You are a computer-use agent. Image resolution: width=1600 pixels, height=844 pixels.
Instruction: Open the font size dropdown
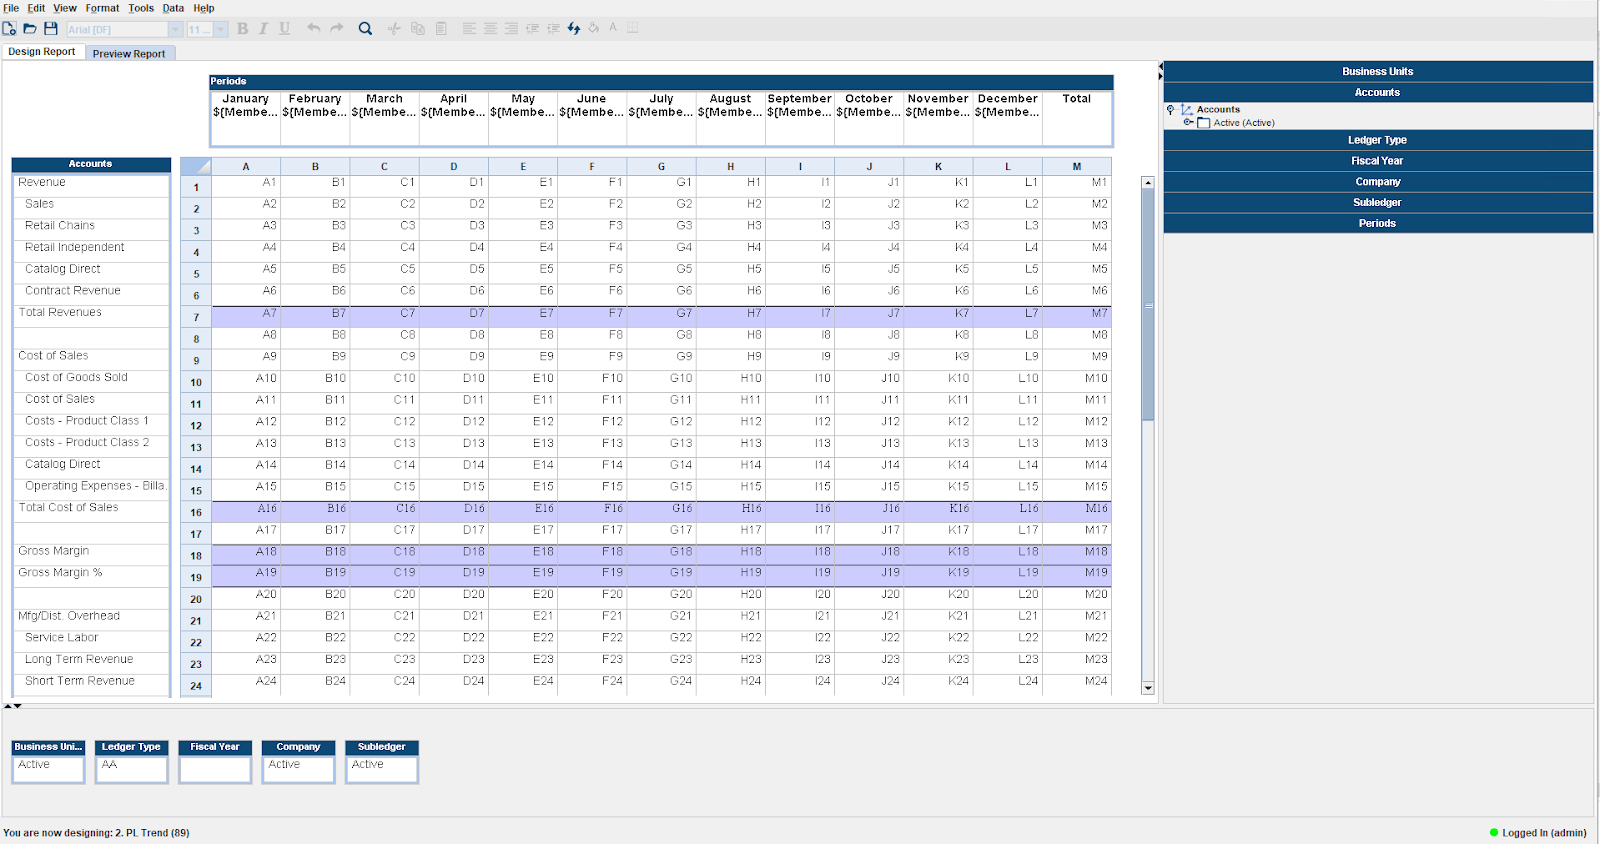tap(221, 30)
